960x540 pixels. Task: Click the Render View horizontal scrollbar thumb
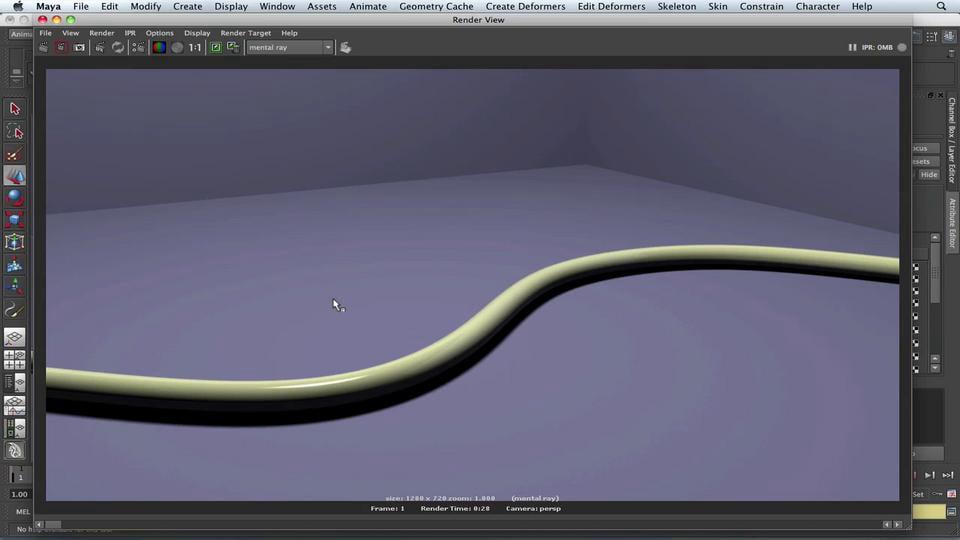coord(53,525)
